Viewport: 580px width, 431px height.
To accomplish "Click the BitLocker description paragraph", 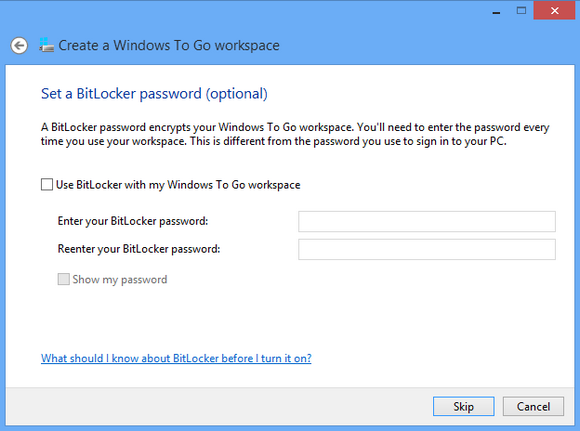I will point(295,134).
